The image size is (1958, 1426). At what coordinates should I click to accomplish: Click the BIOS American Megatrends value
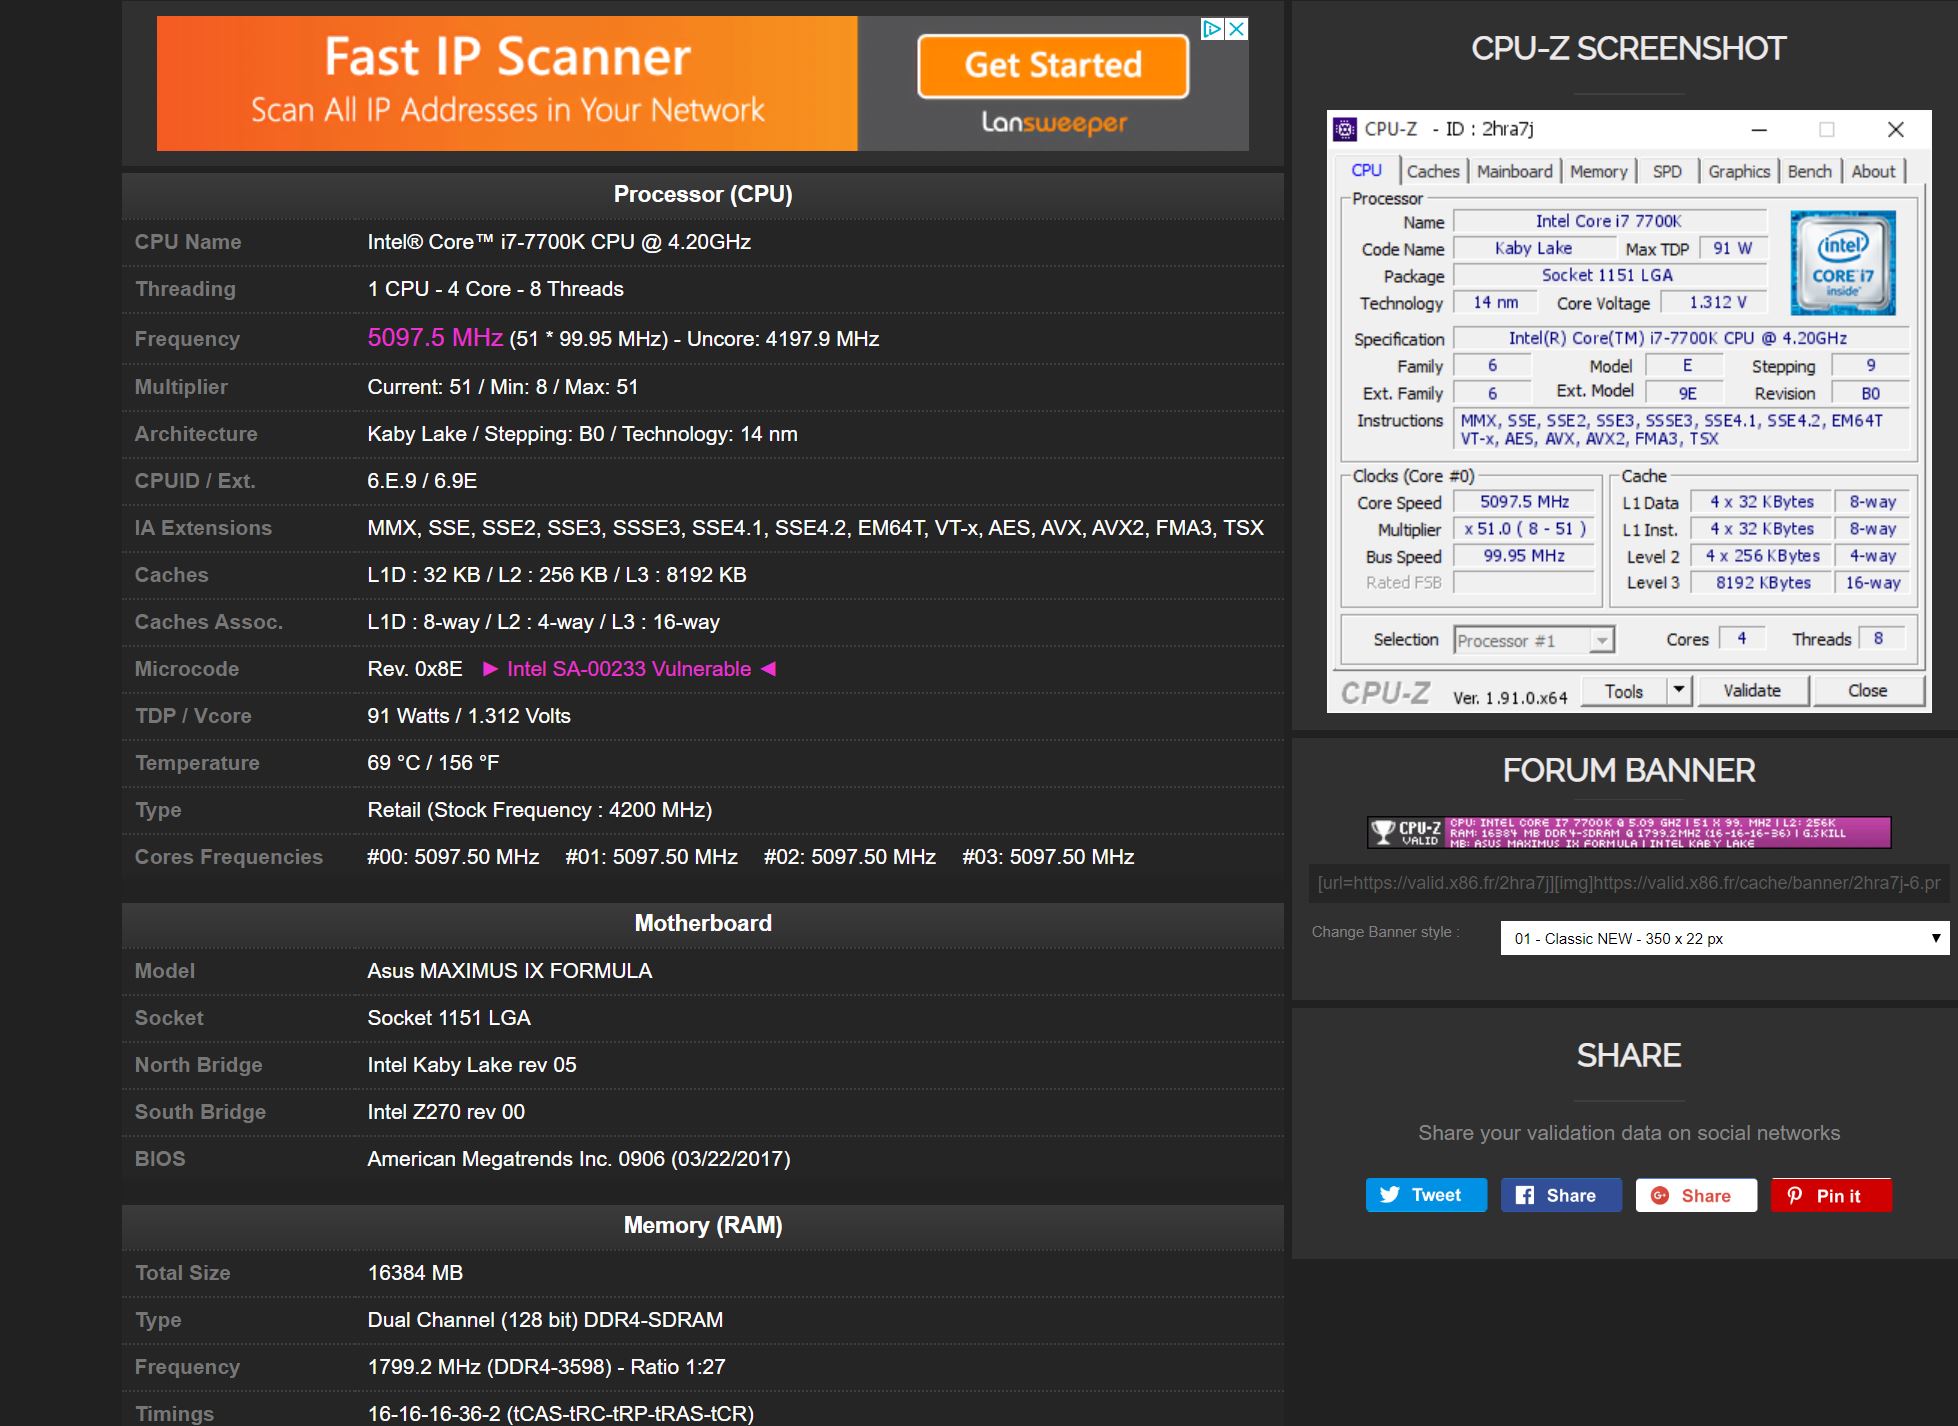(x=579, y=1159)
